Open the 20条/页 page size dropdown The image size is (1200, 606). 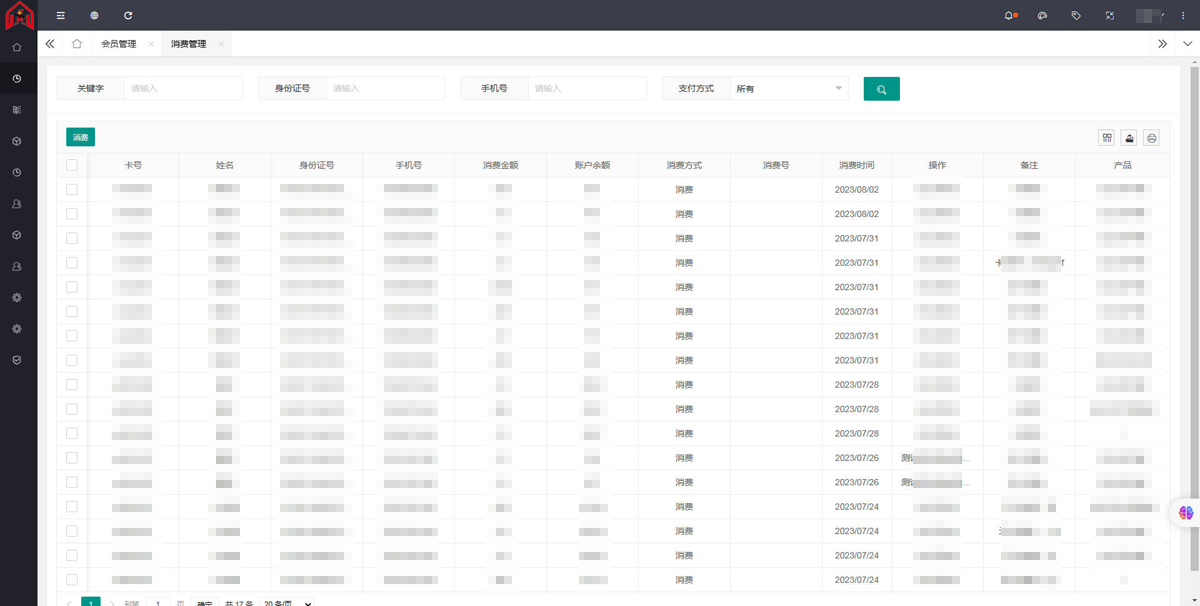pos(287,603)
